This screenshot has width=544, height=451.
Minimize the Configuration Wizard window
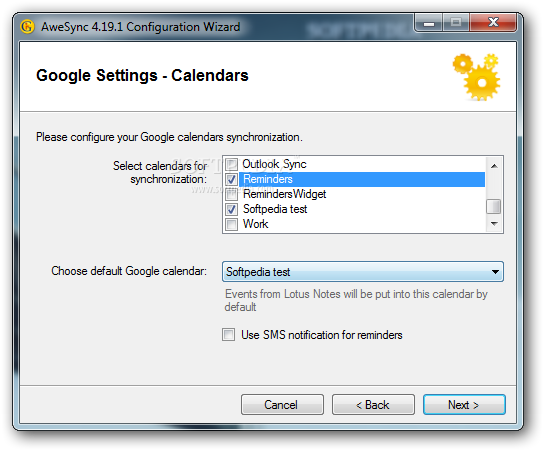point(429,23)
